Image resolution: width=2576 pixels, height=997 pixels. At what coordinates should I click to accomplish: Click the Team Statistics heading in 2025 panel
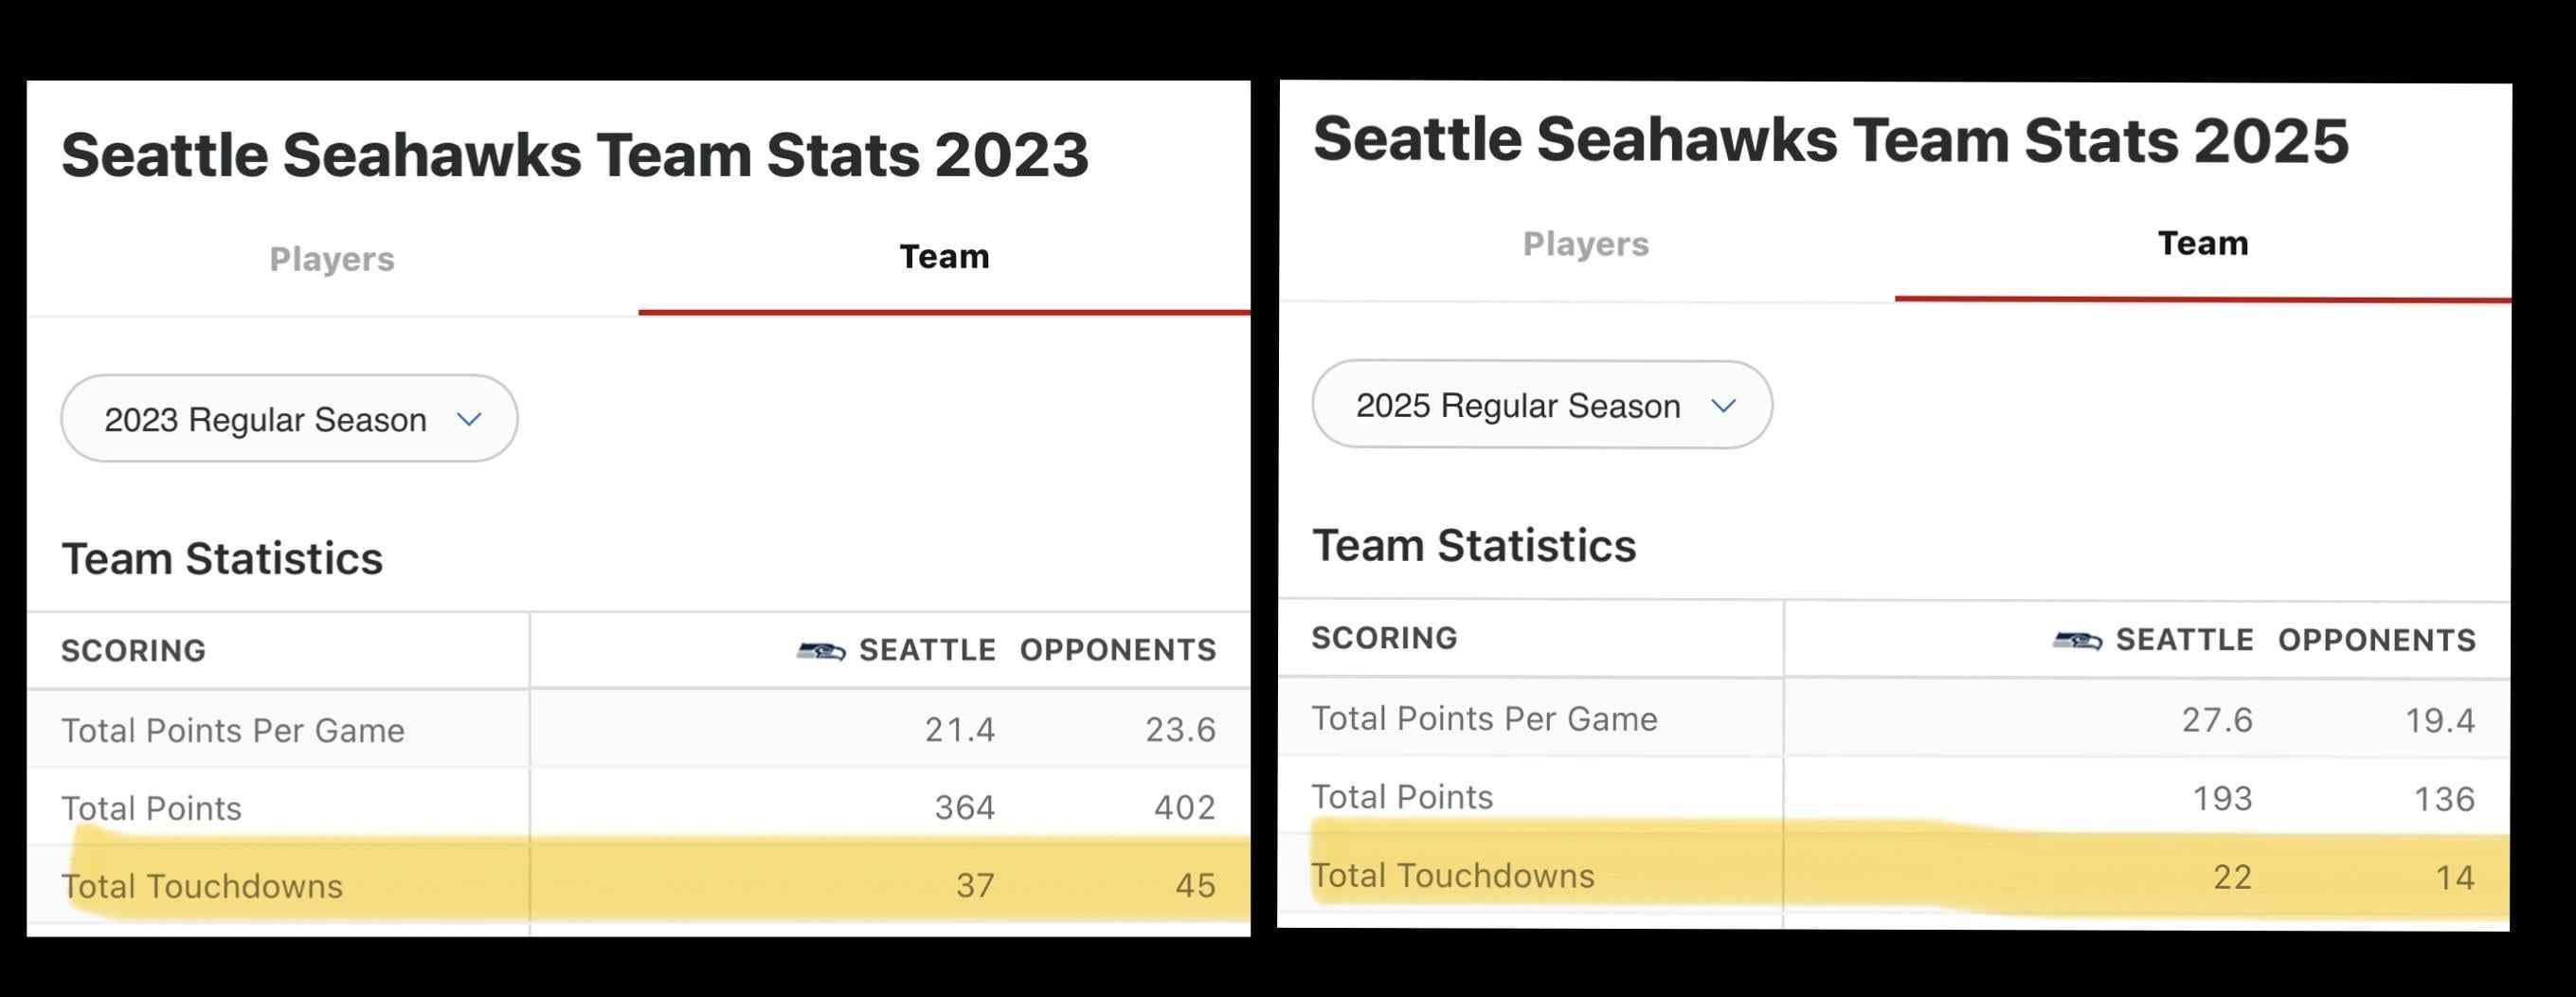[1473, 546]
